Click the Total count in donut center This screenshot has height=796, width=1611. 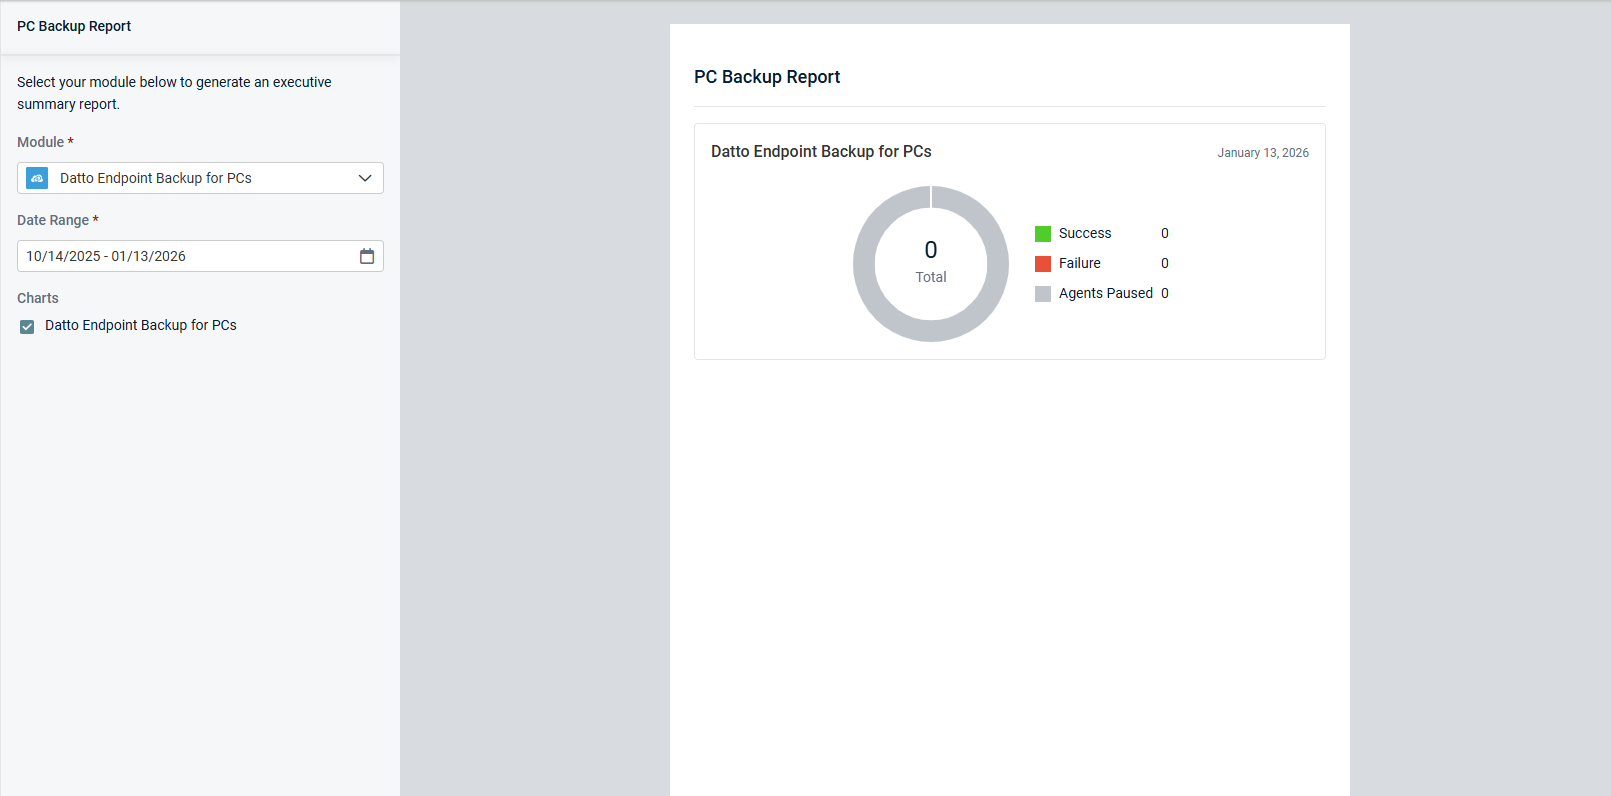coord(931,251)
